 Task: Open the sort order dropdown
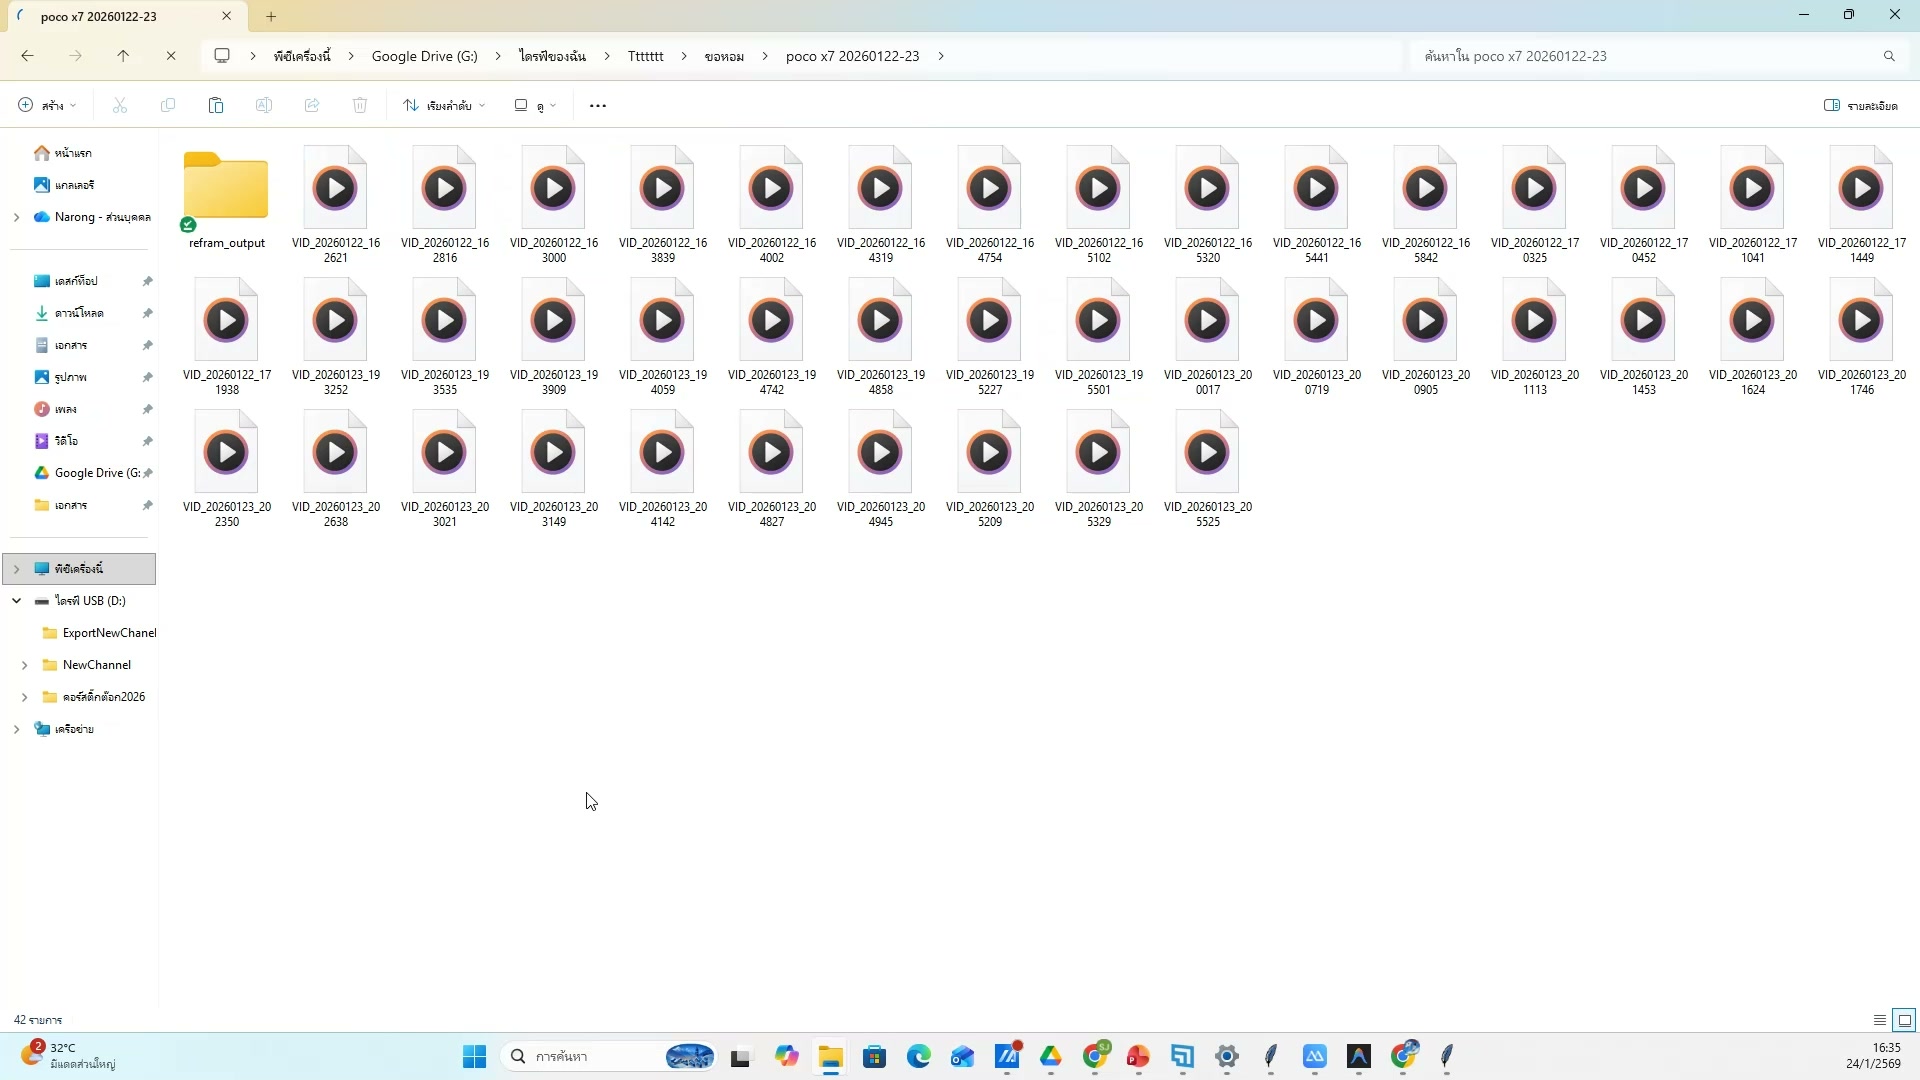[444, 105]
